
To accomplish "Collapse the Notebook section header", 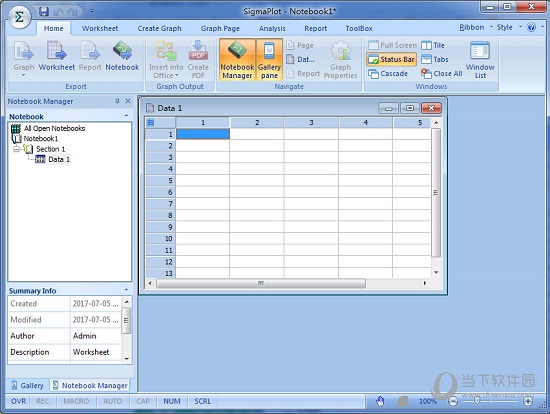I will point(126,115).
